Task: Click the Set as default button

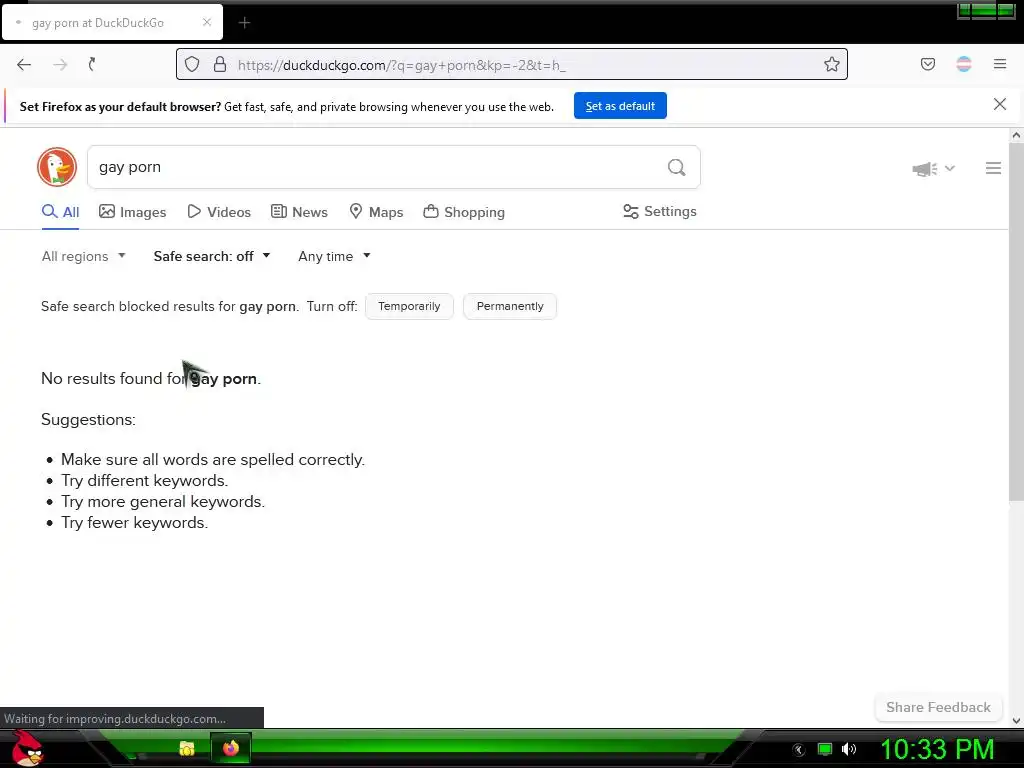Action: click(620, 106)
